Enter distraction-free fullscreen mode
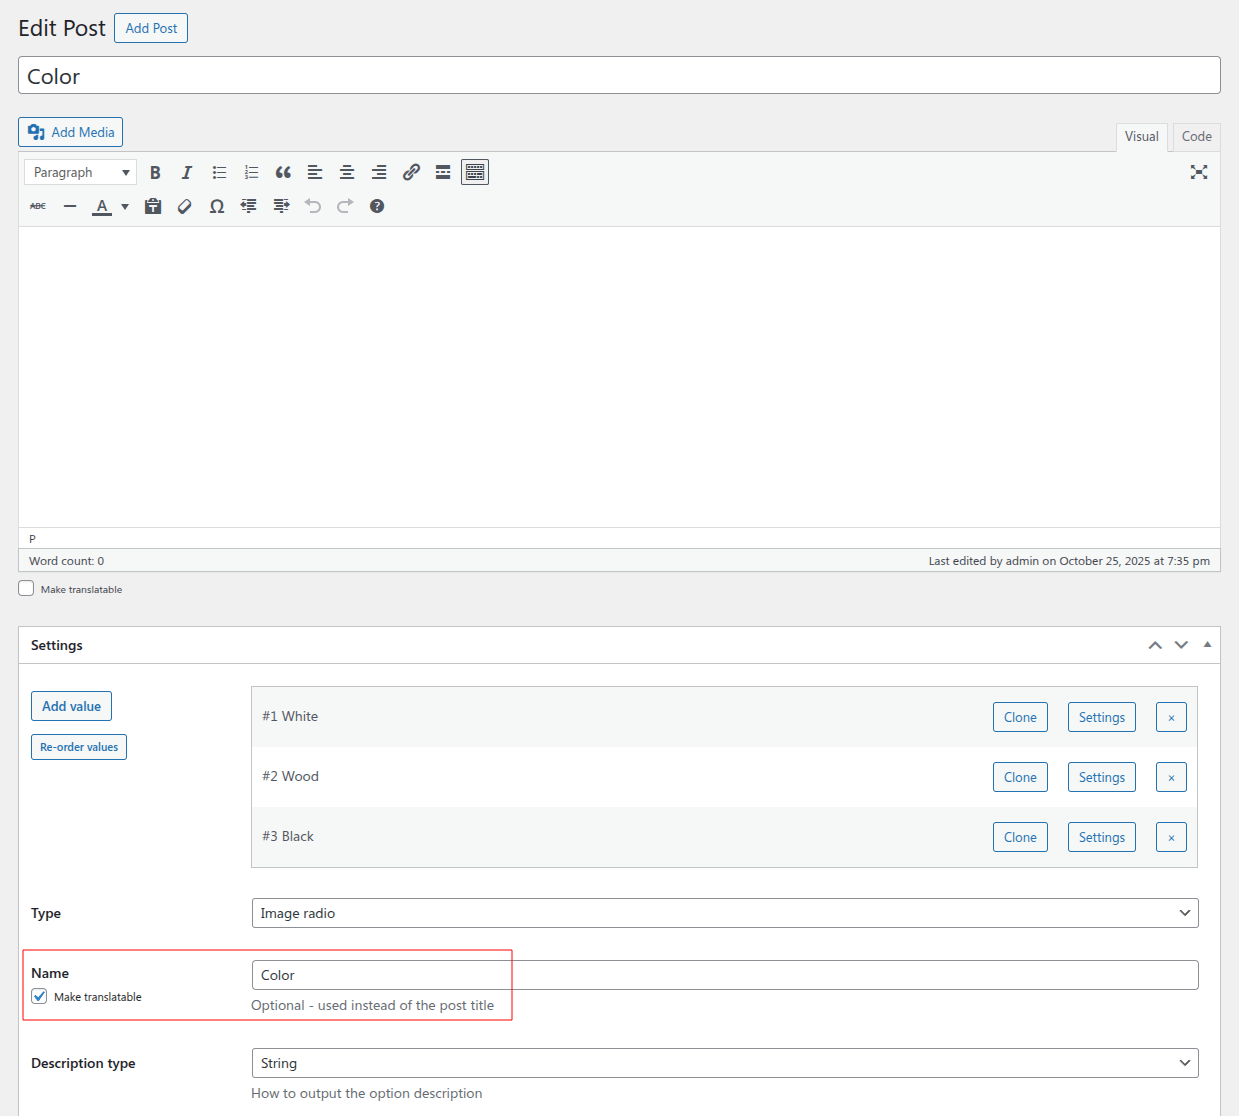This screenshot has height=1116, width=1239. 1199,173
